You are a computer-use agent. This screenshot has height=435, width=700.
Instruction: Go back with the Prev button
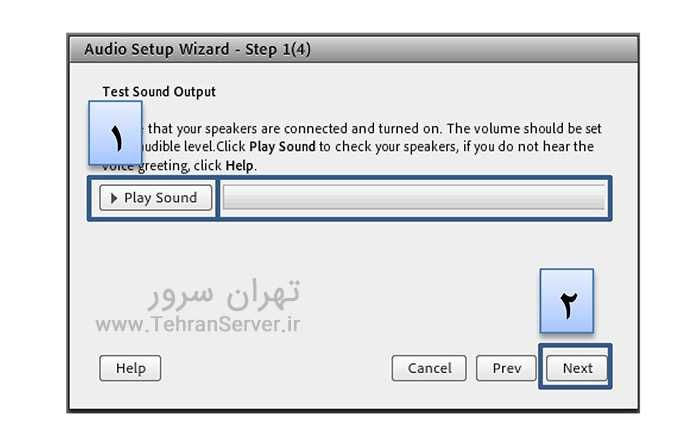tap(506, 368)
